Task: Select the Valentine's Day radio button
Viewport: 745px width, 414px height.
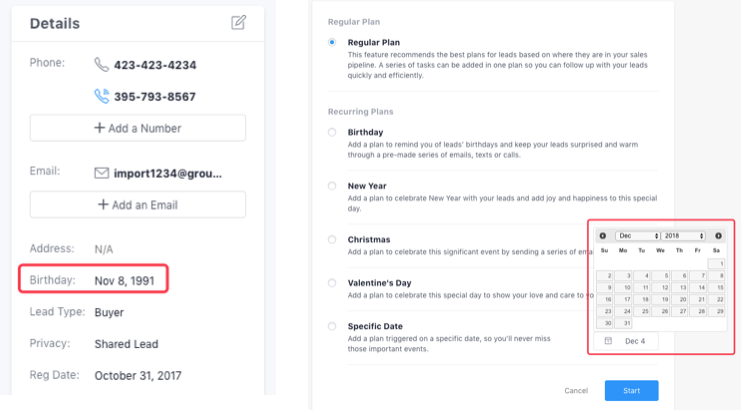Action: tap(332, 283)
